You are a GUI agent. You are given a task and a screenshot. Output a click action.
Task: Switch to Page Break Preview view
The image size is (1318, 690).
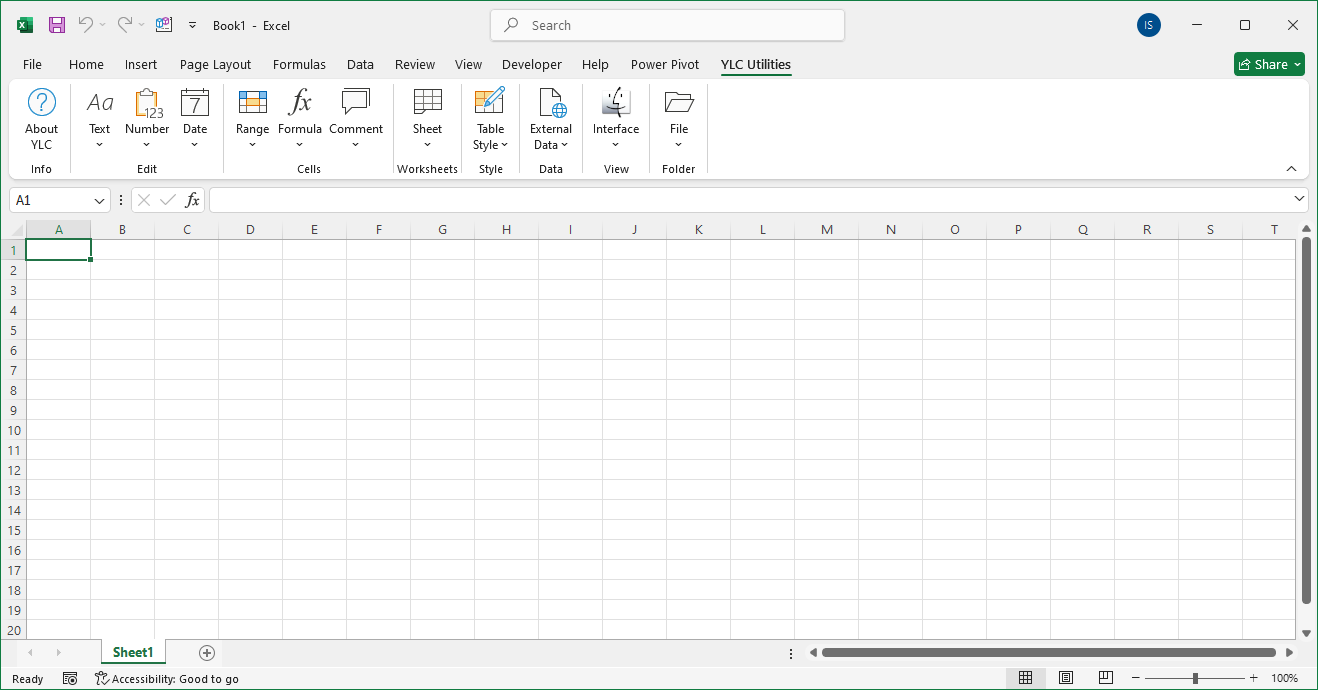coord(1106,678)
